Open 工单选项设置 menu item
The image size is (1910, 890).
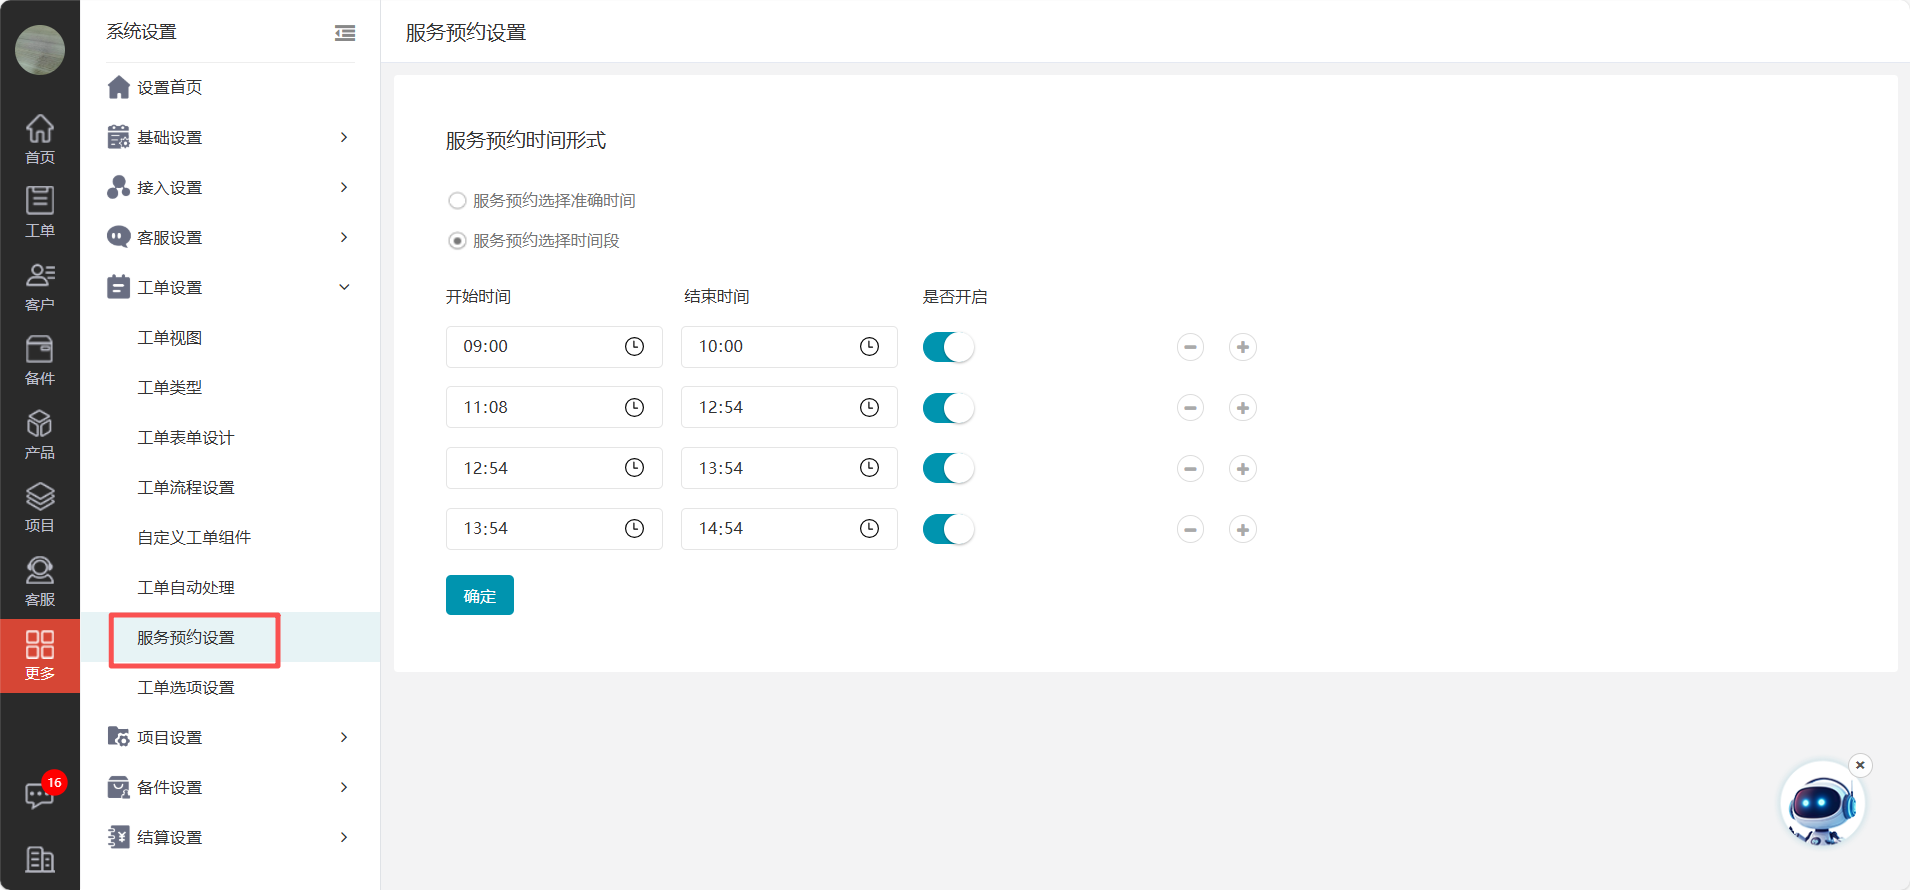pyautogui.click(x=186, y=687)
